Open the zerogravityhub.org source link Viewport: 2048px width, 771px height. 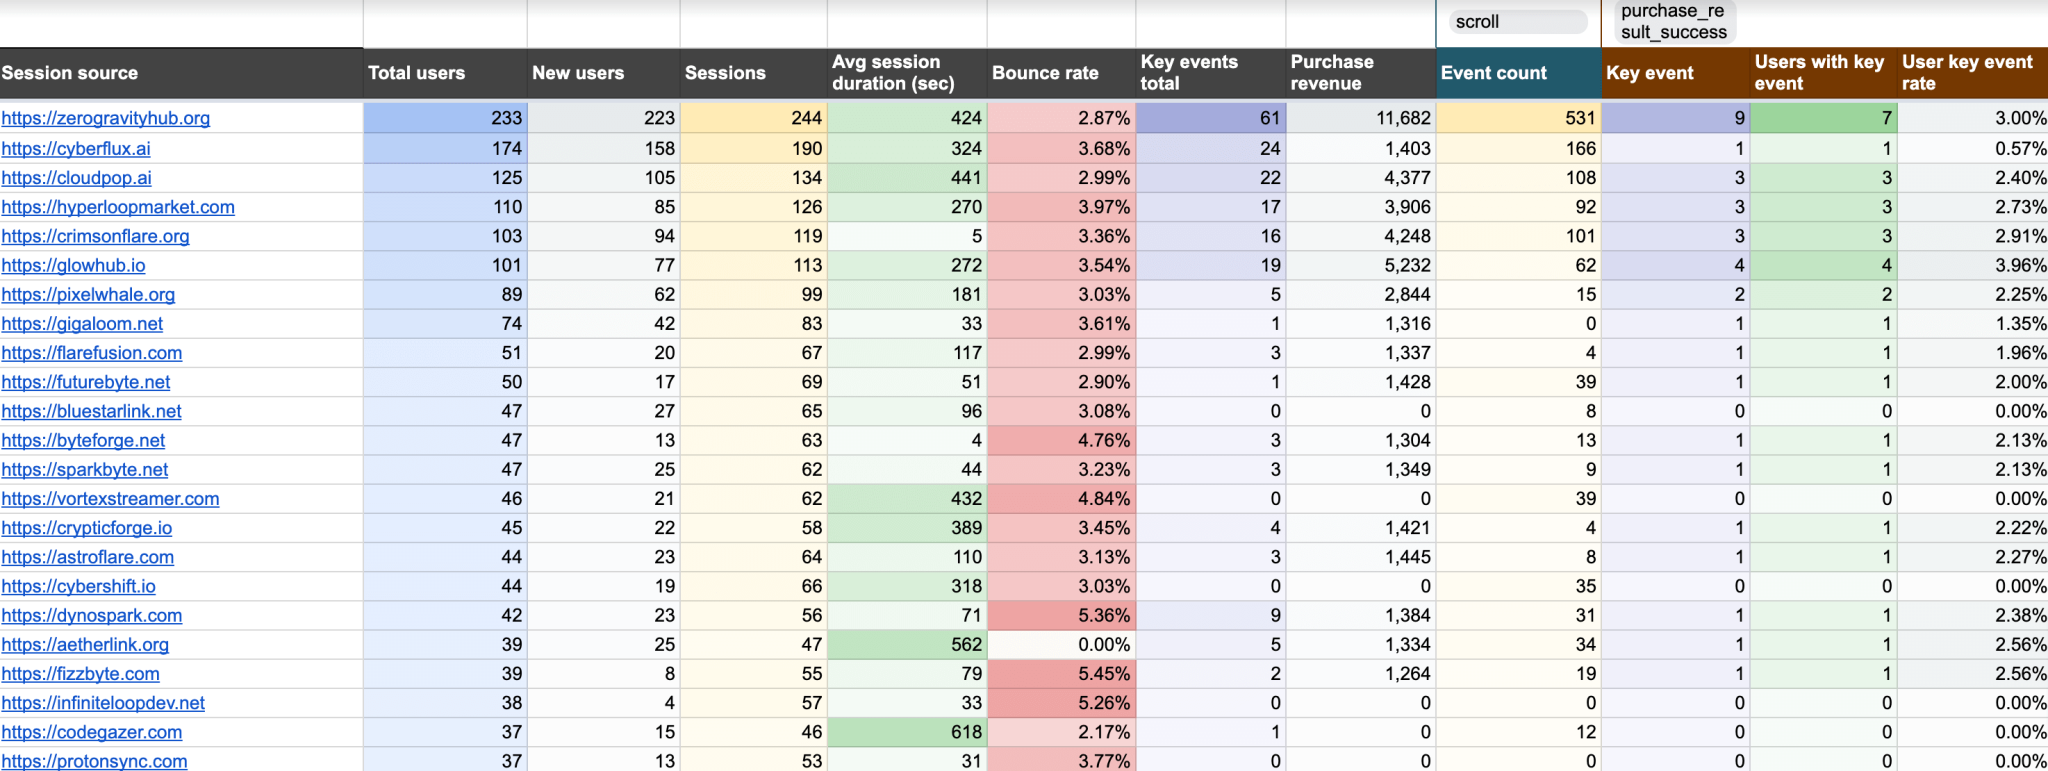106,118
